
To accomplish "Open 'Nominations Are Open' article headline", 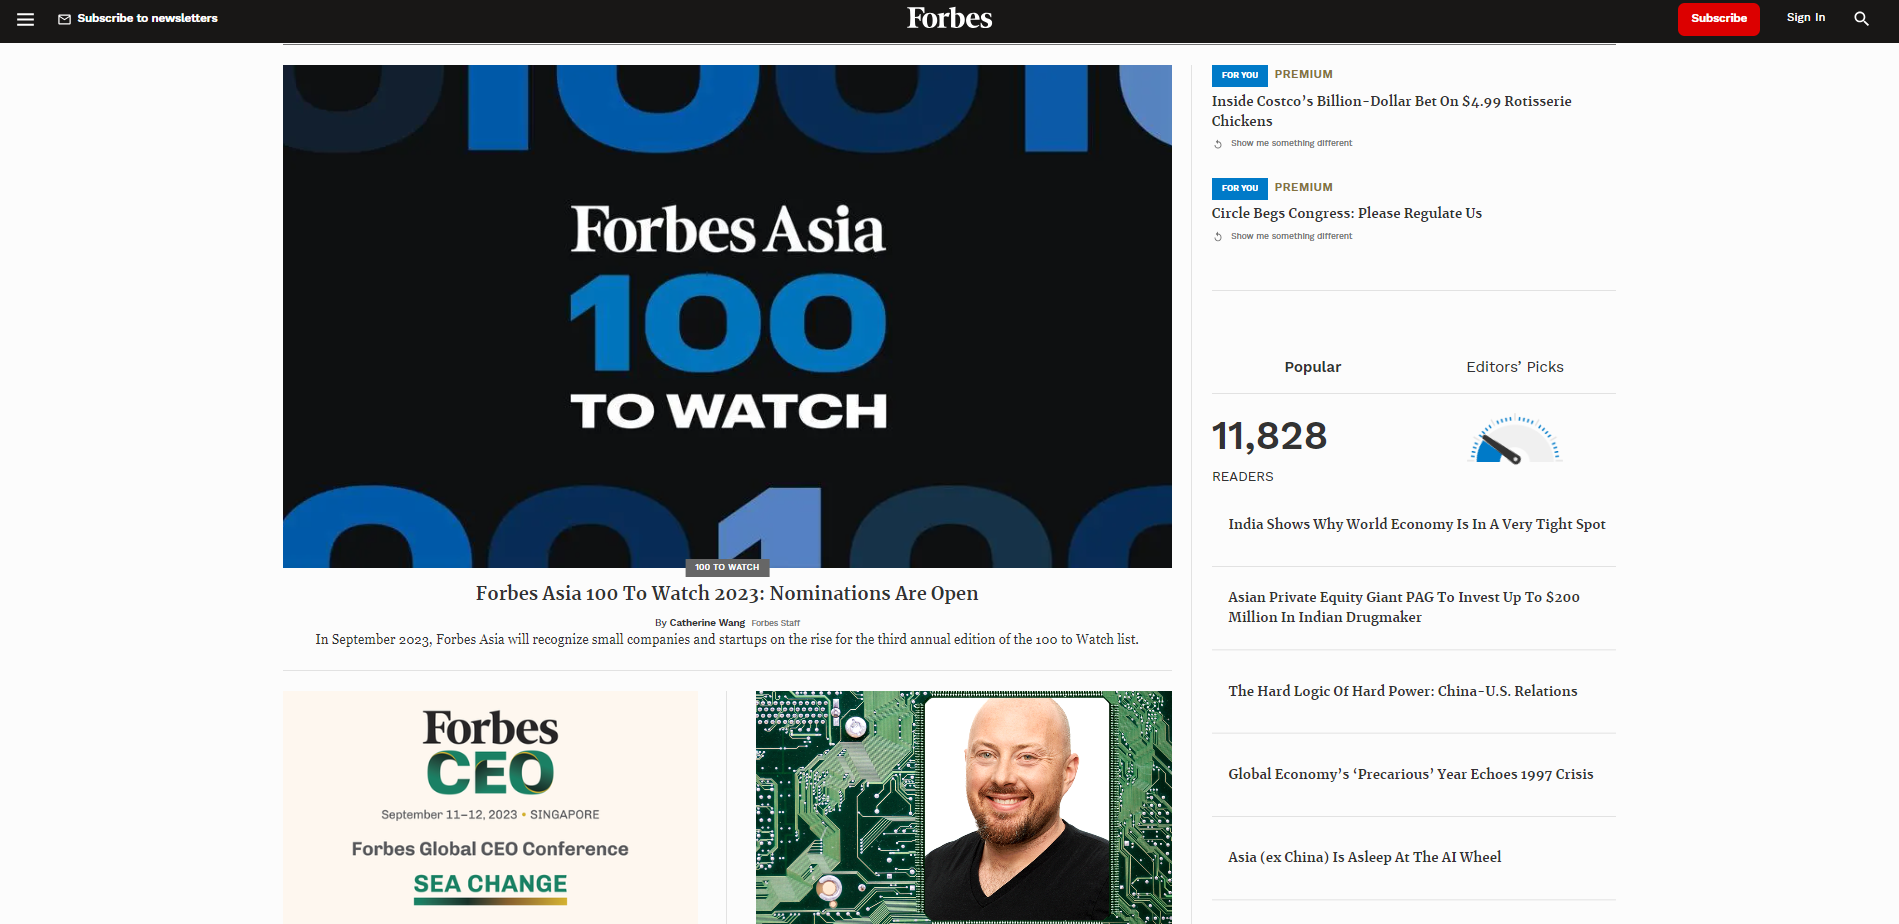I will coord(727,593).
